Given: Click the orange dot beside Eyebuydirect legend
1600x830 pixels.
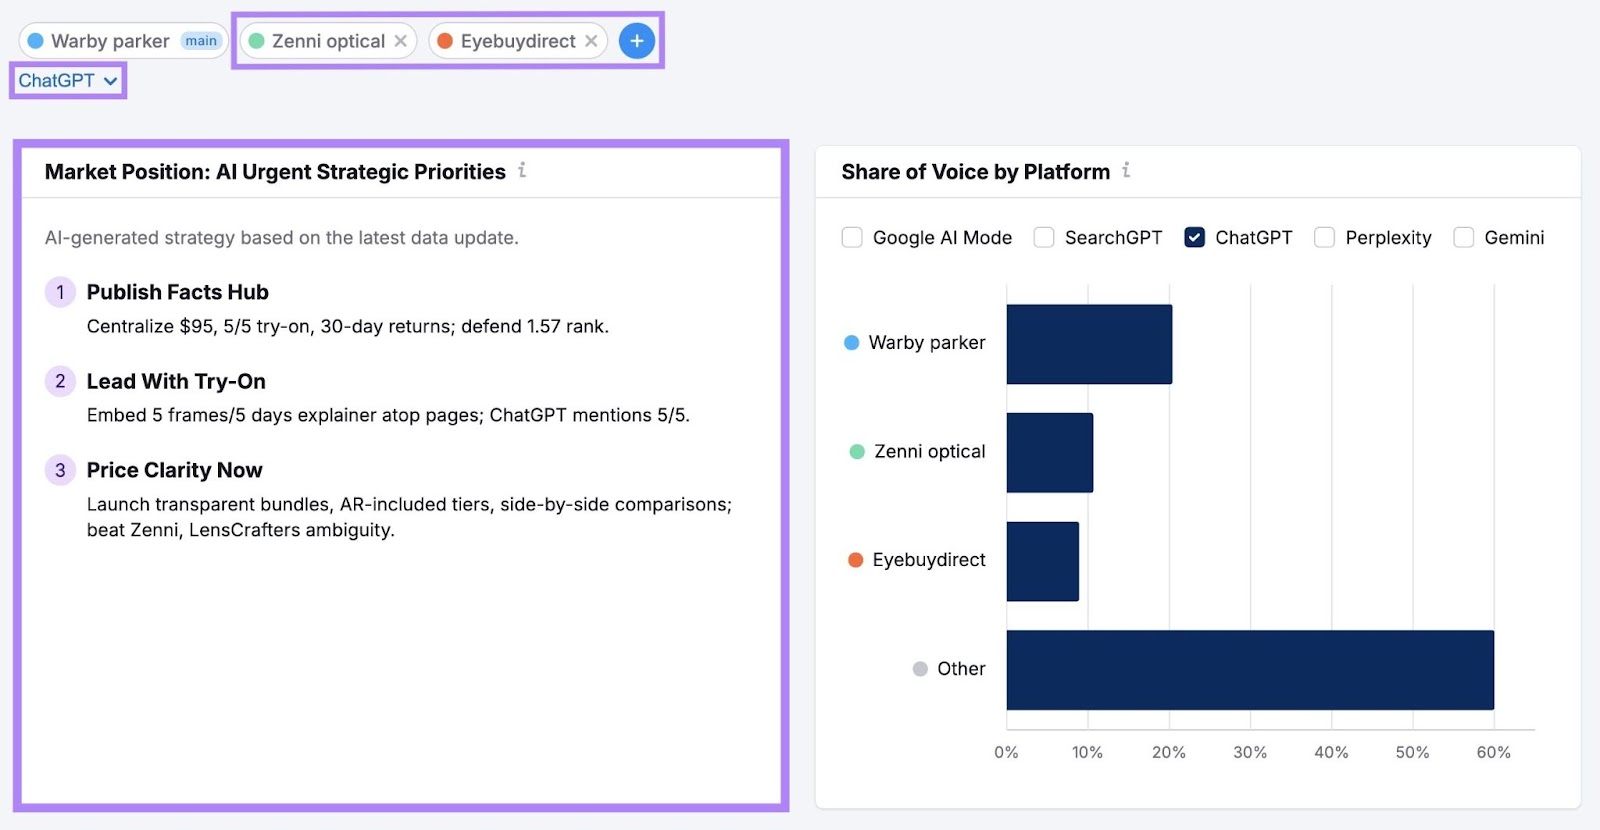Looking at the screenshot, I should point(855,560).
